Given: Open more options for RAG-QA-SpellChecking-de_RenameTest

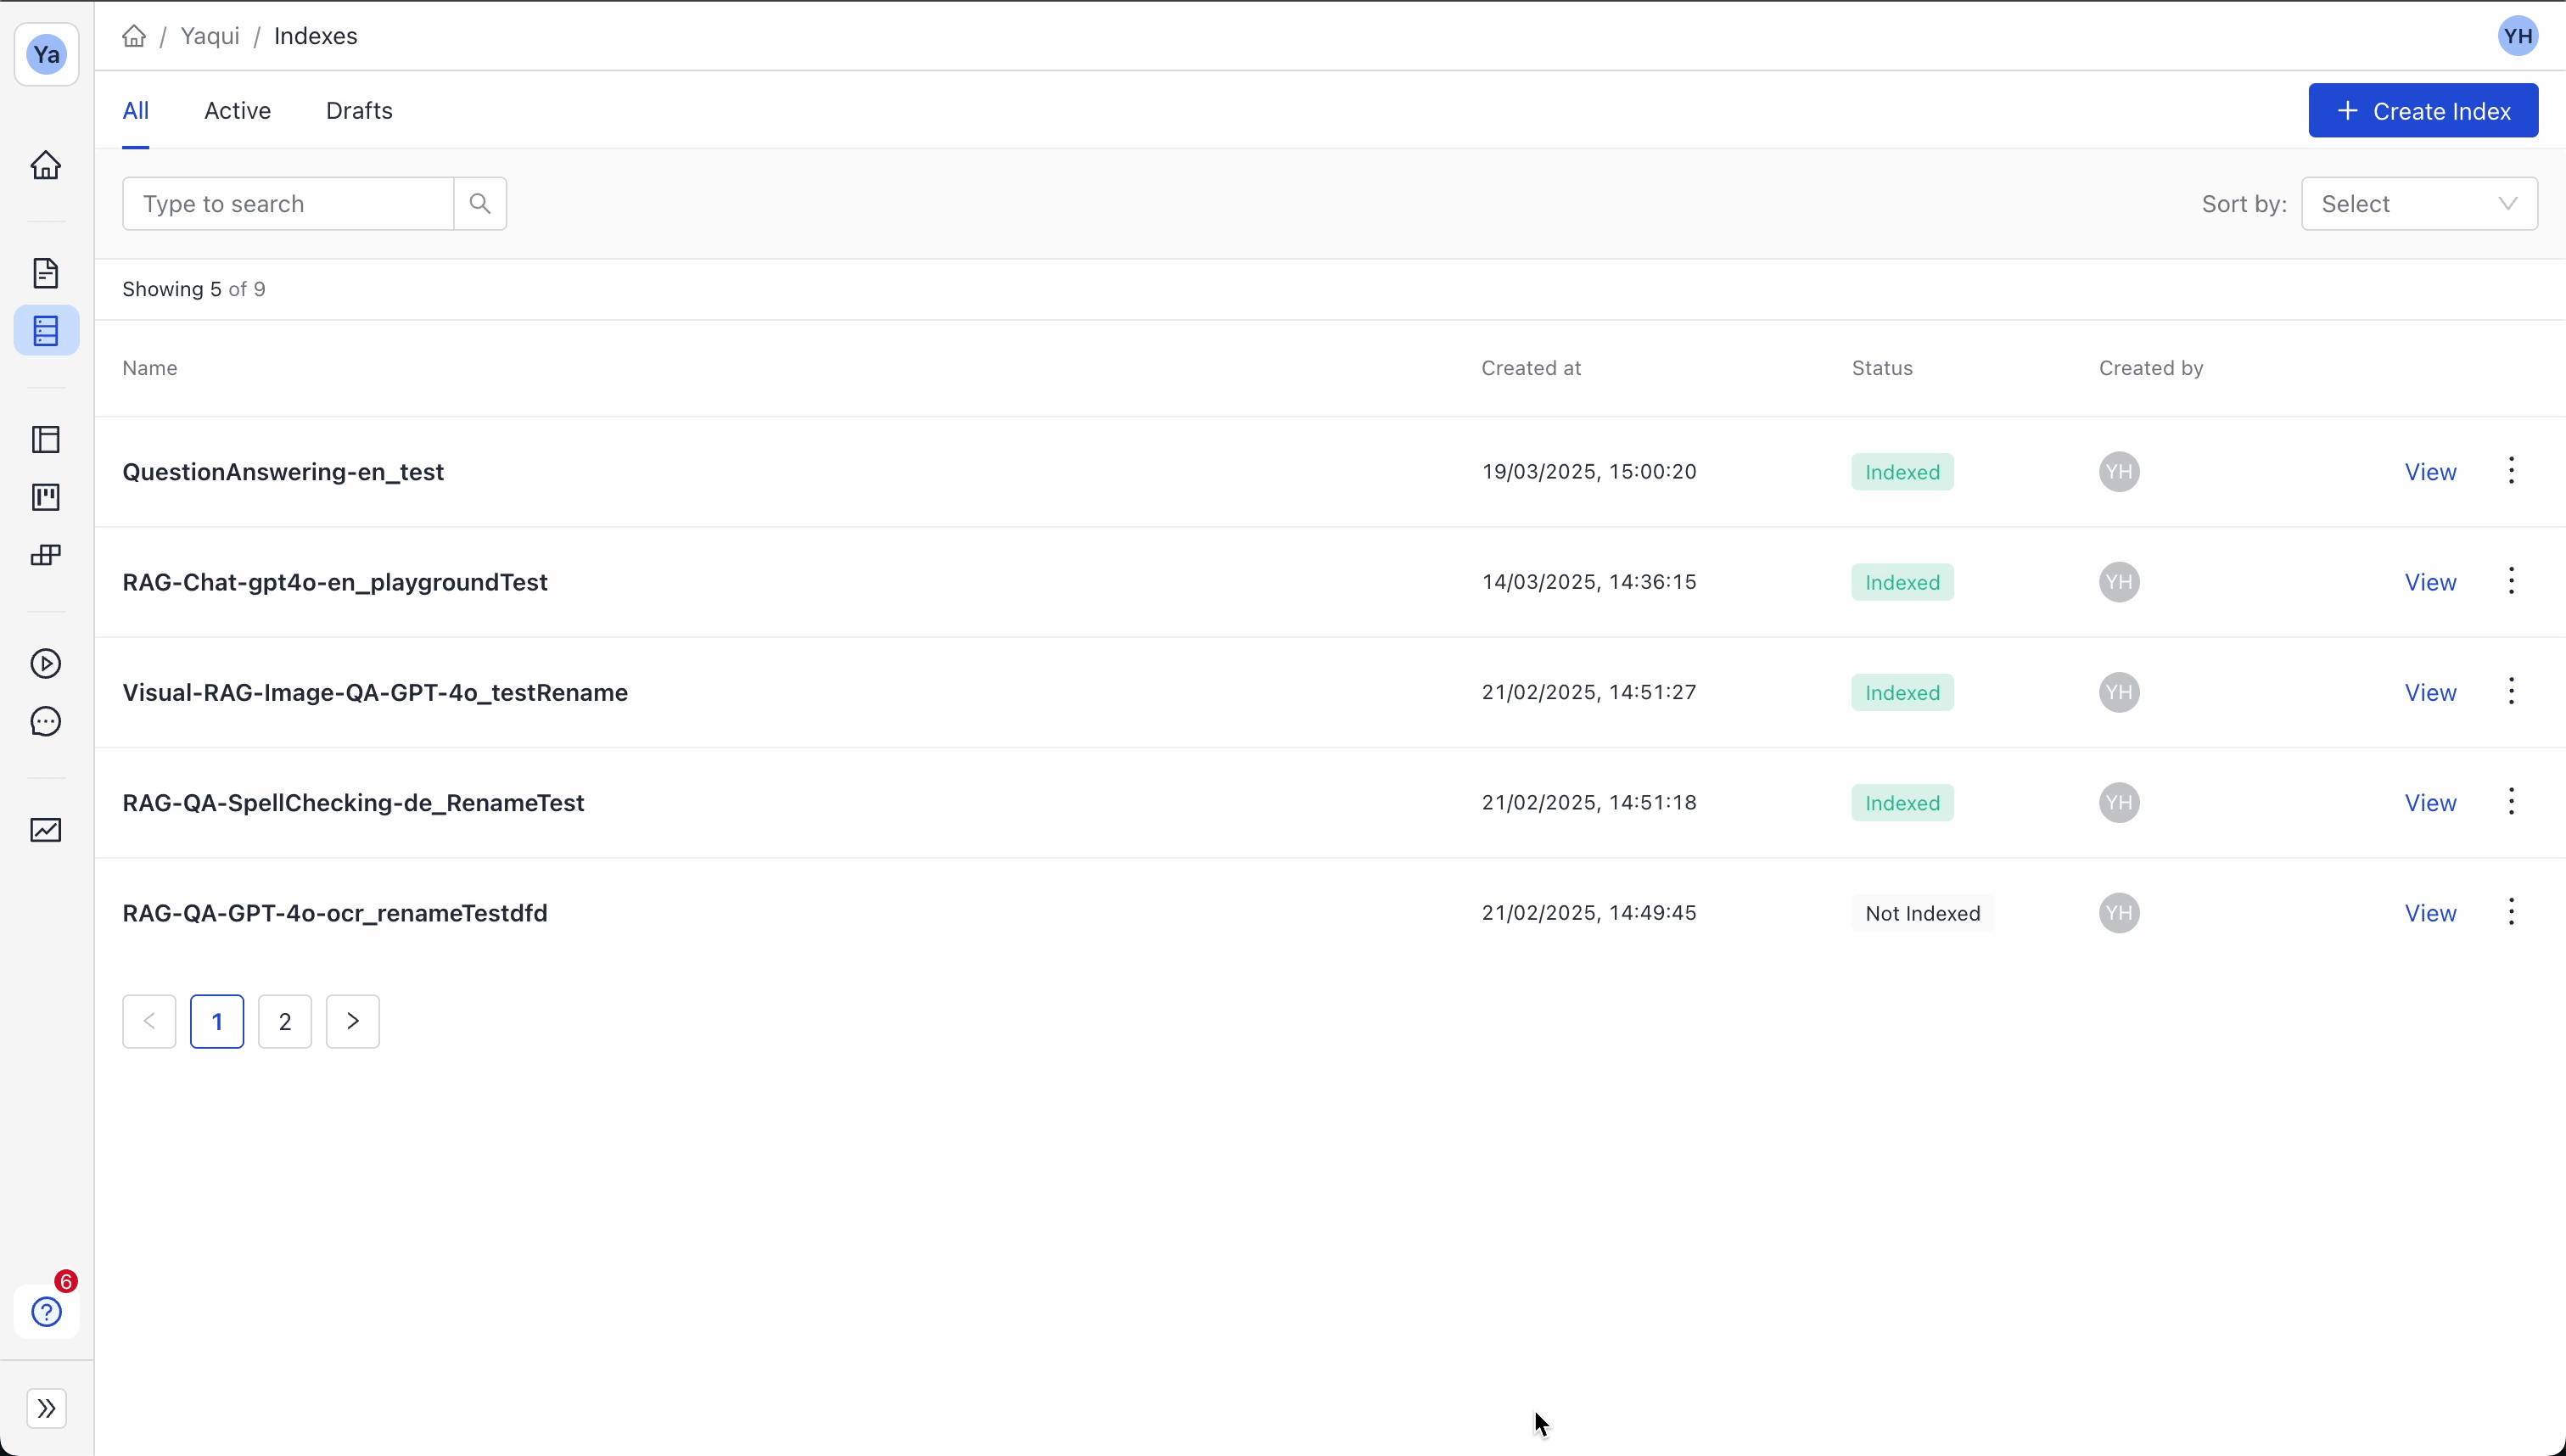Looking at the screenshot, I should click(x=2510, y=802).
